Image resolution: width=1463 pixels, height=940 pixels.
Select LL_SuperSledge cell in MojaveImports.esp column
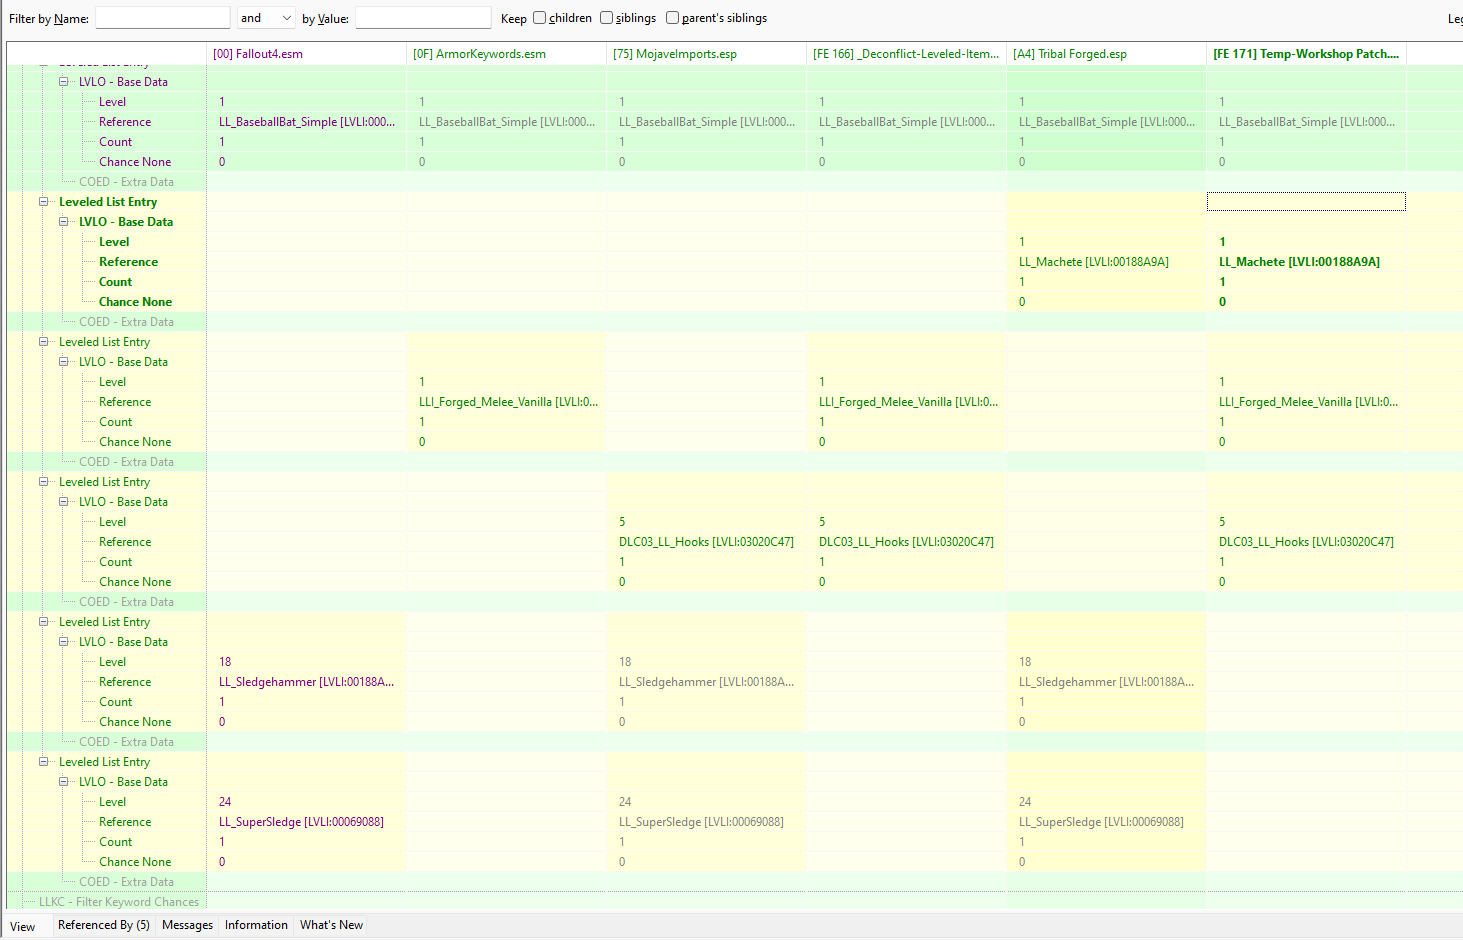point(706,822)
